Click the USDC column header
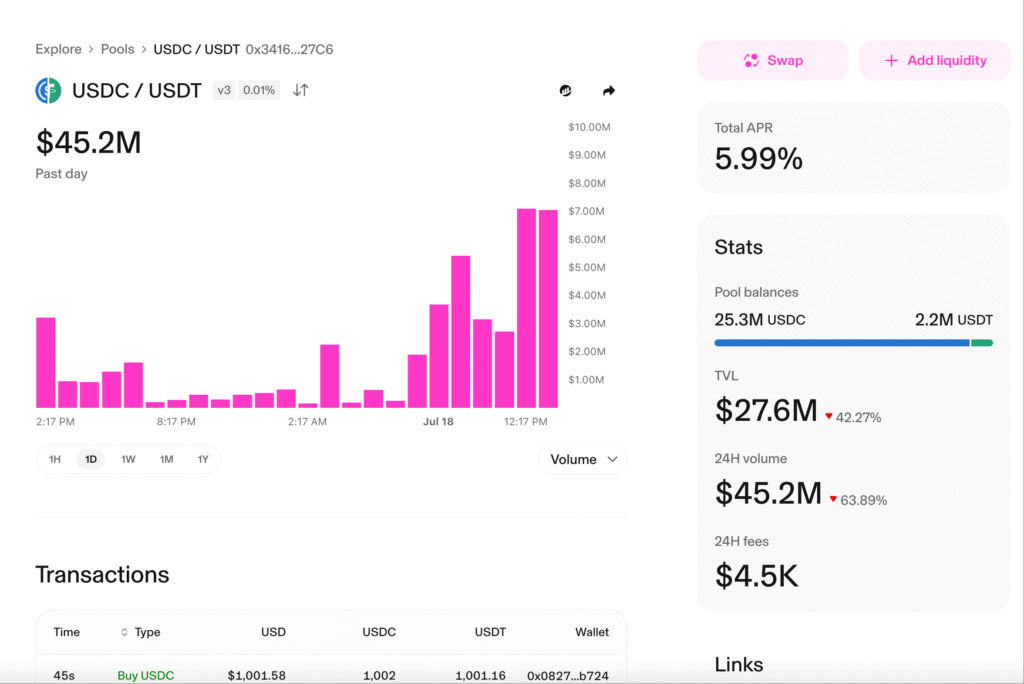Viewport: 1024px width, 684px height. 379,632
